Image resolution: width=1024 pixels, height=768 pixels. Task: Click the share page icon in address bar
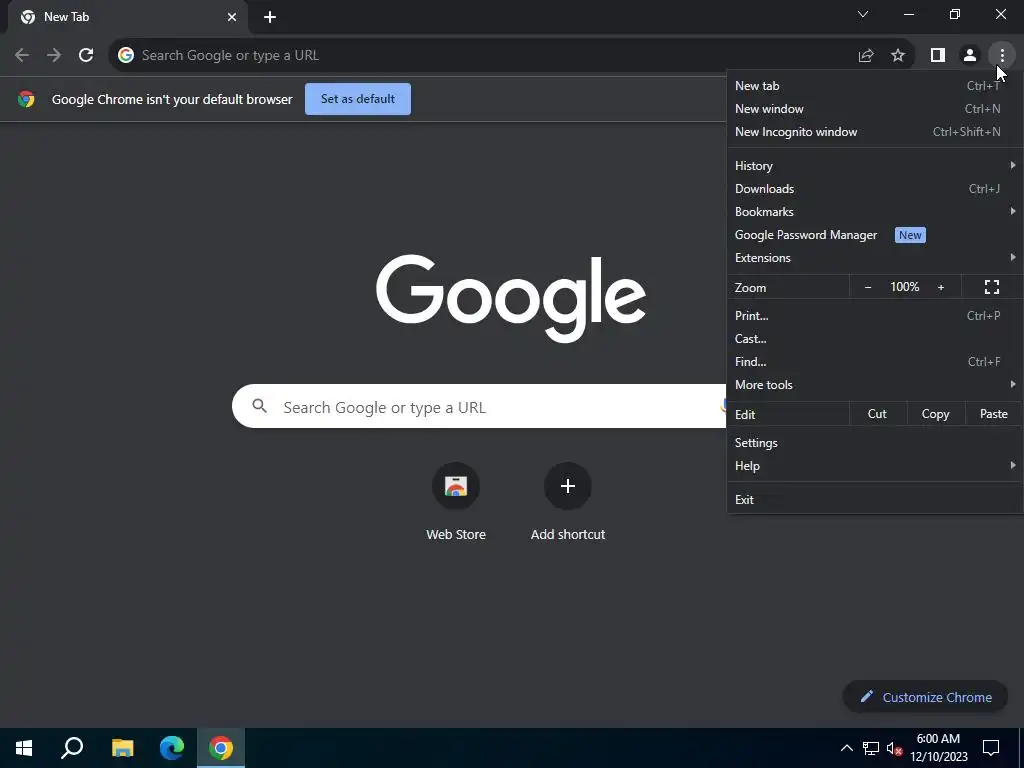[866, 56]
